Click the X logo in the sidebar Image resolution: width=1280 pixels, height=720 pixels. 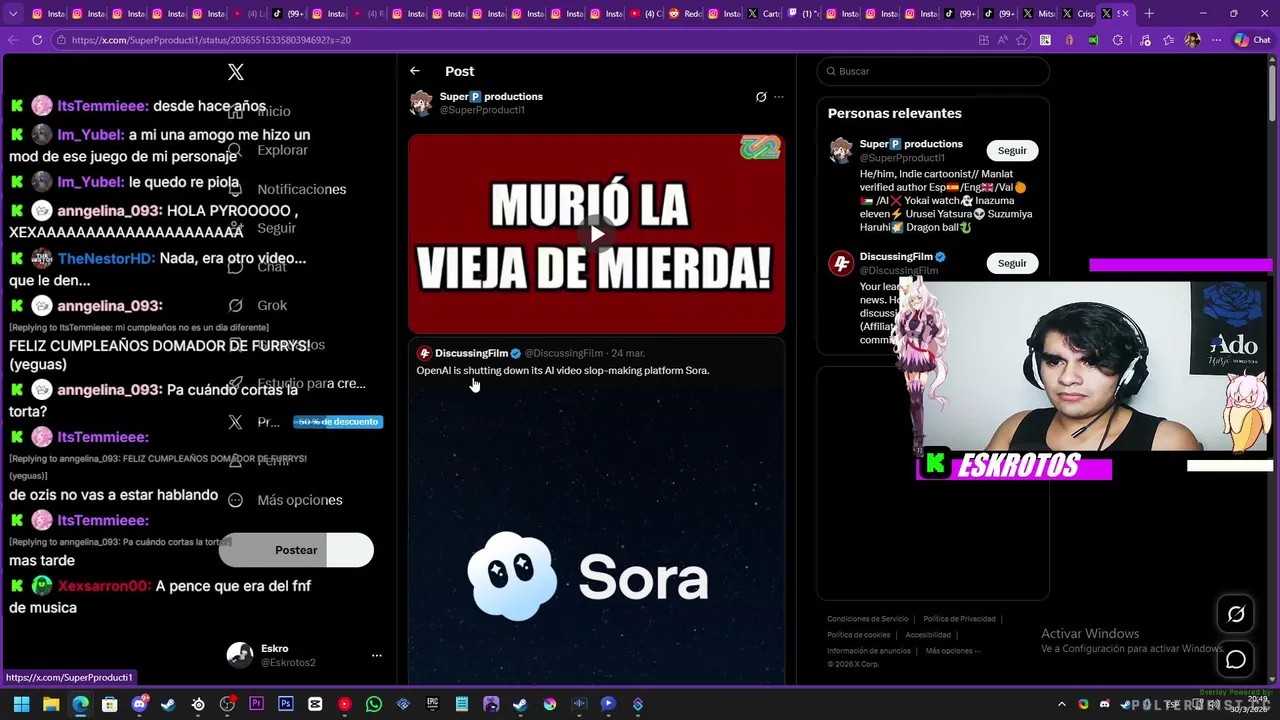coord(235,72)
